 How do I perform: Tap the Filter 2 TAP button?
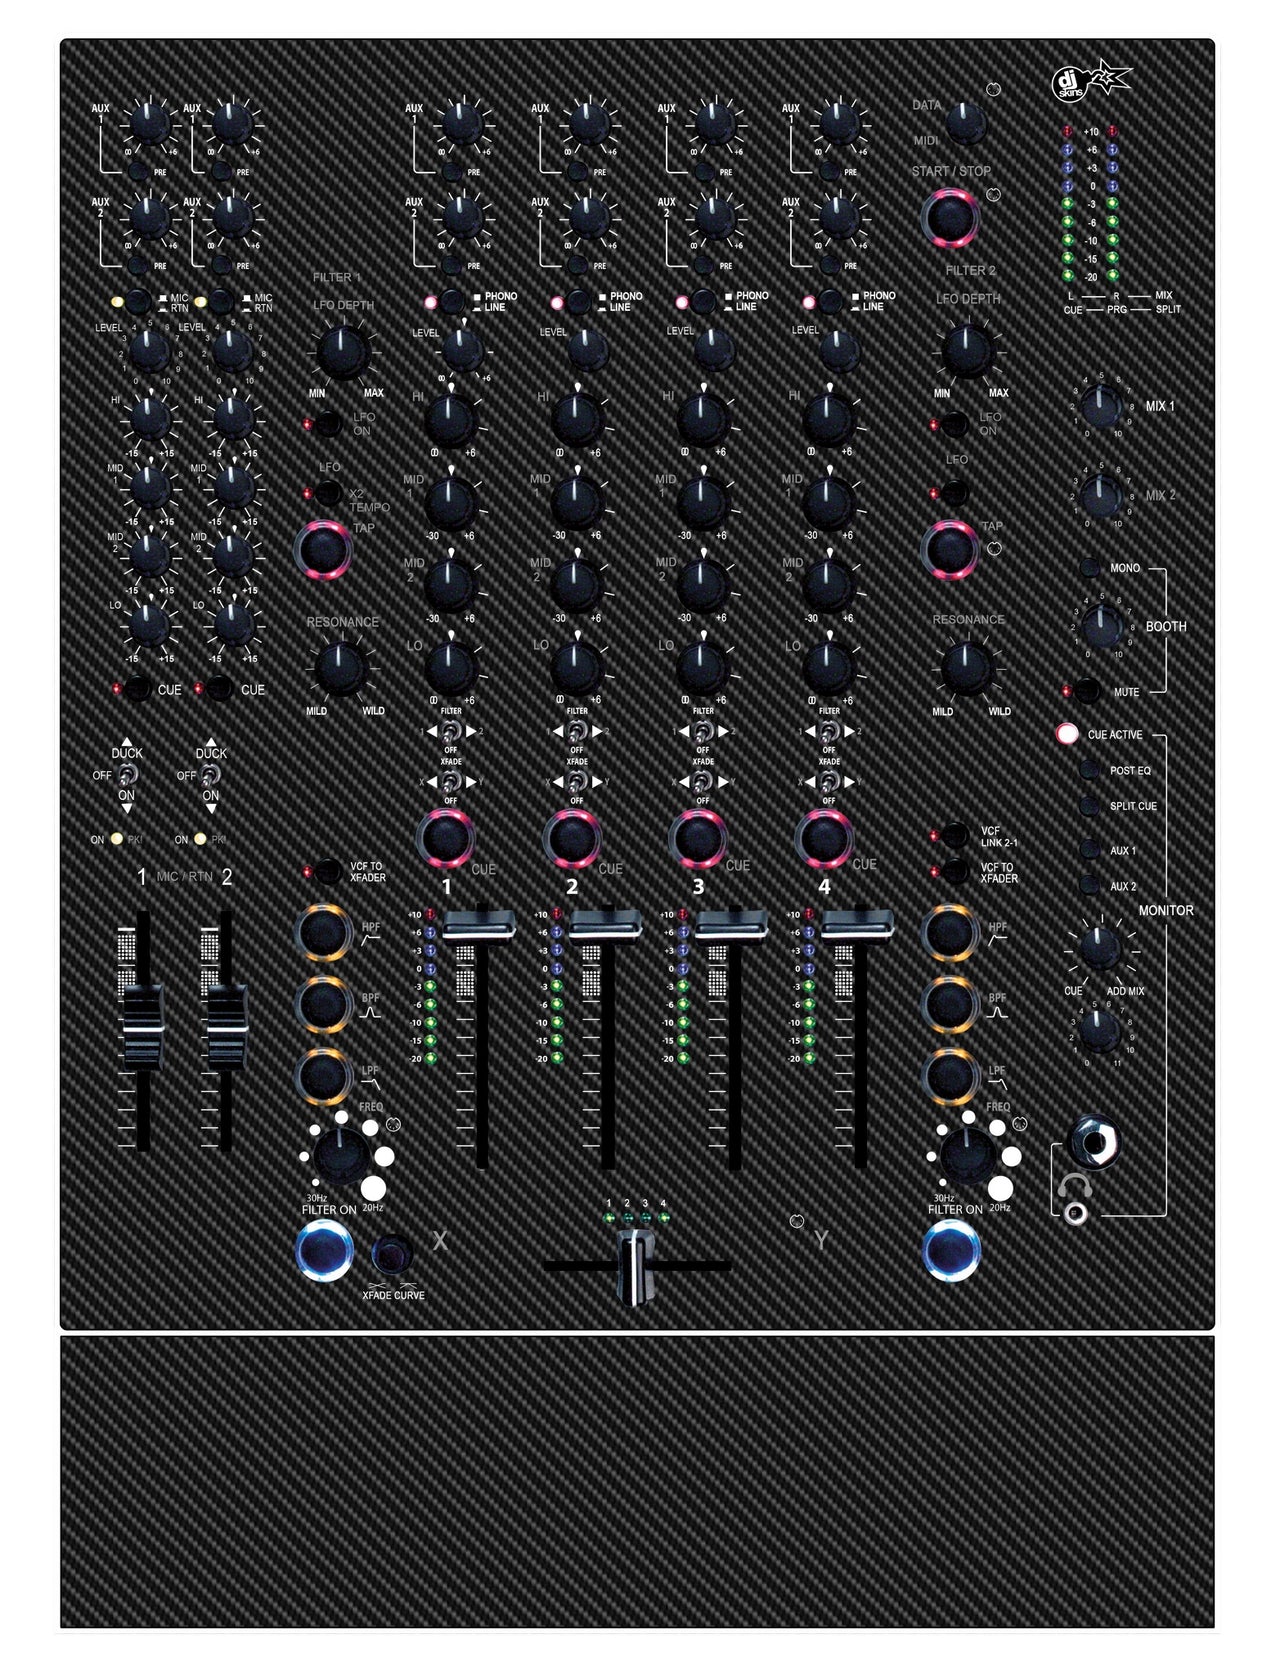coord(950,549)
